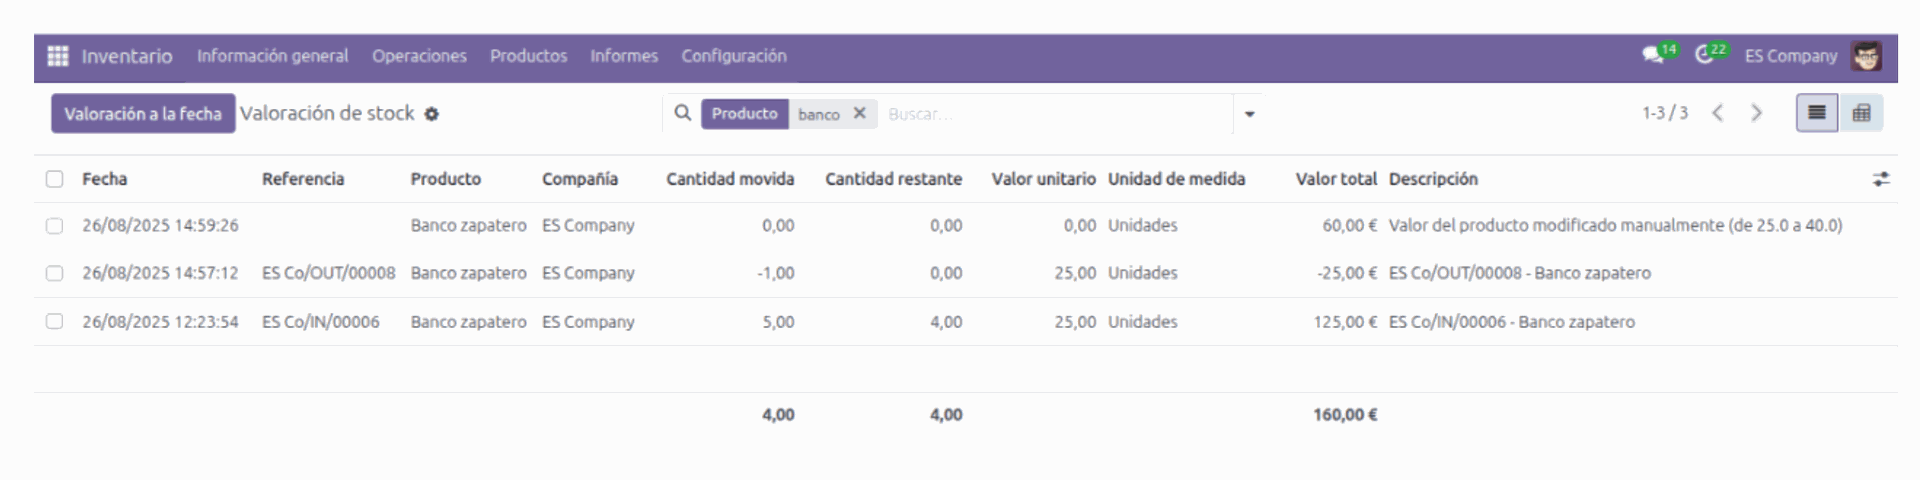The image size is (1920, 480).
Task: Open the ES Company switcher
Action: coord(1790,56)
